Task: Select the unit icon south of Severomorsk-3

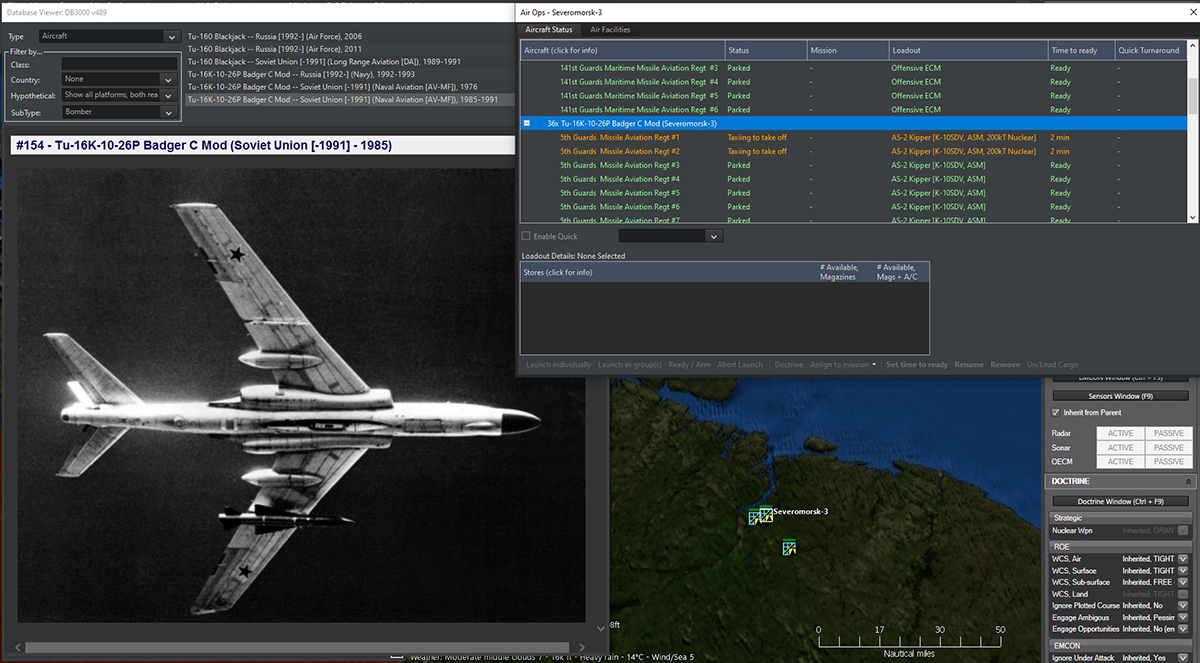Action: click(x=789, y=547)
